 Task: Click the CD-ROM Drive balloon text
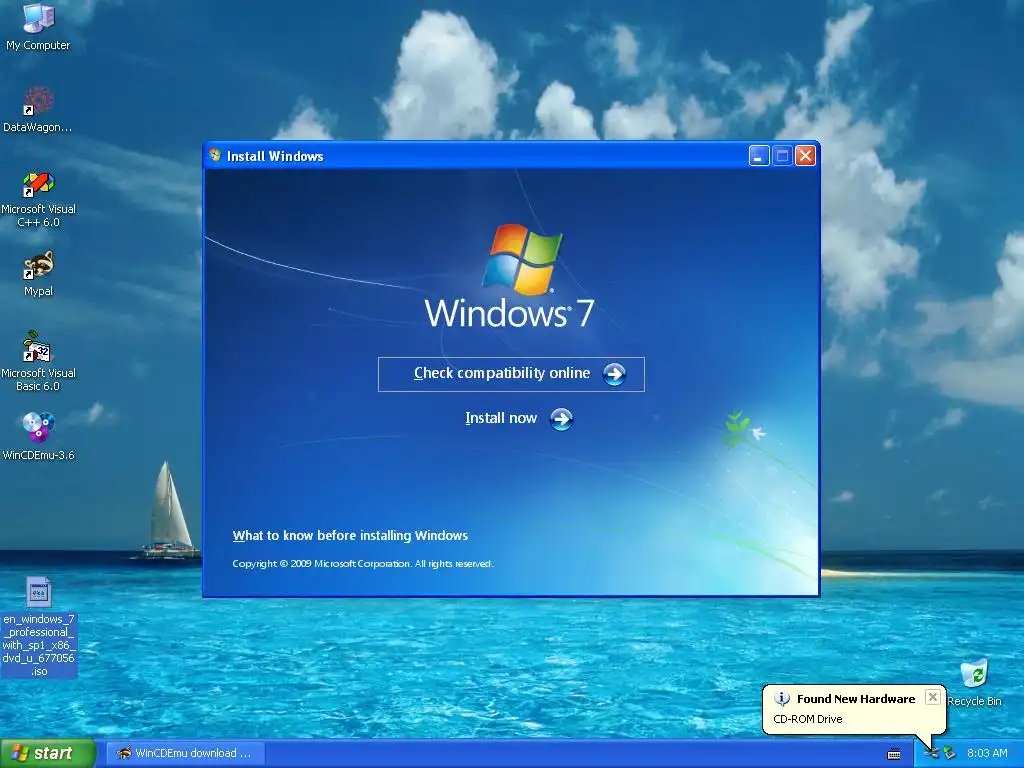(808, 719)
